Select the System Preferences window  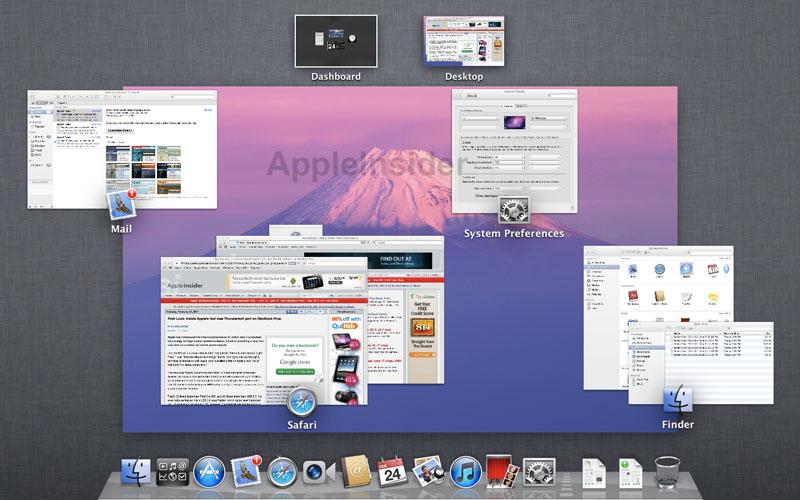tap(514, 151)
